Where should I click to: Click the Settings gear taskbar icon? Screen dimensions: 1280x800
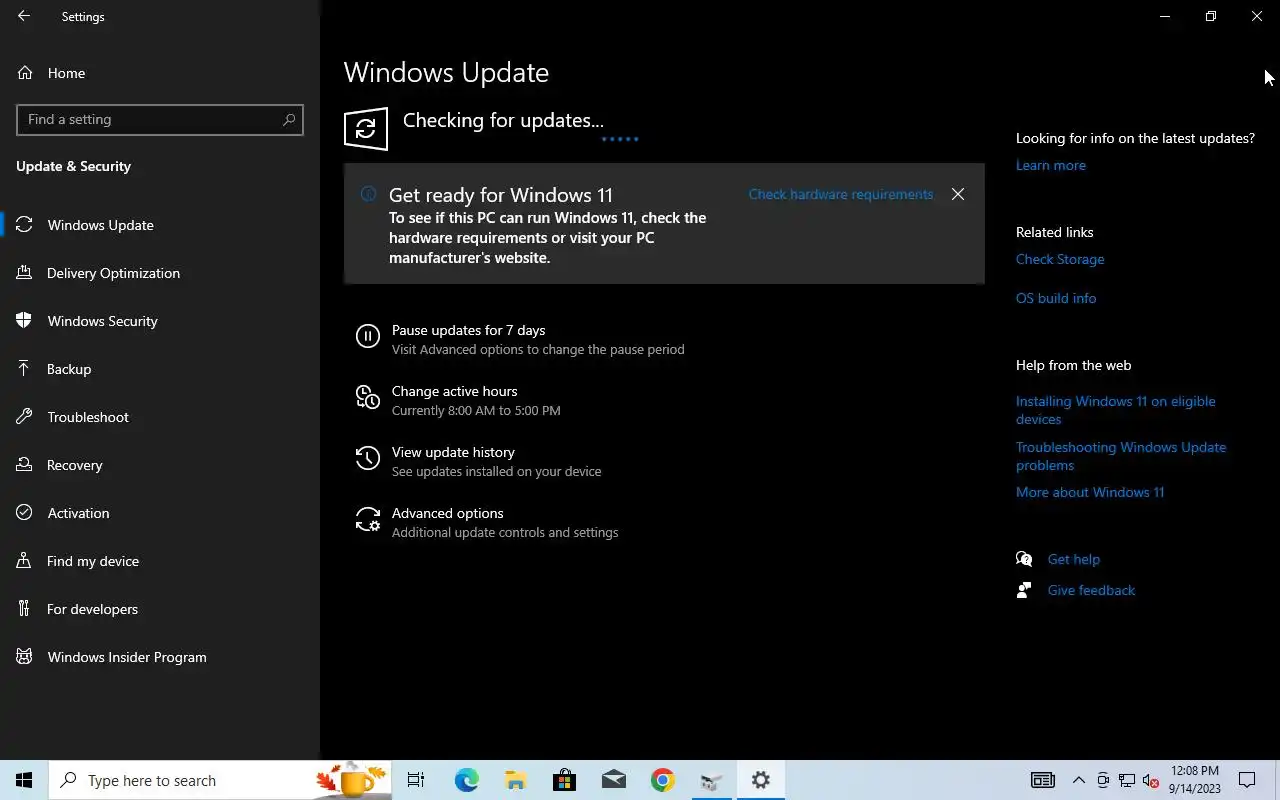click(x=761, y=780)
